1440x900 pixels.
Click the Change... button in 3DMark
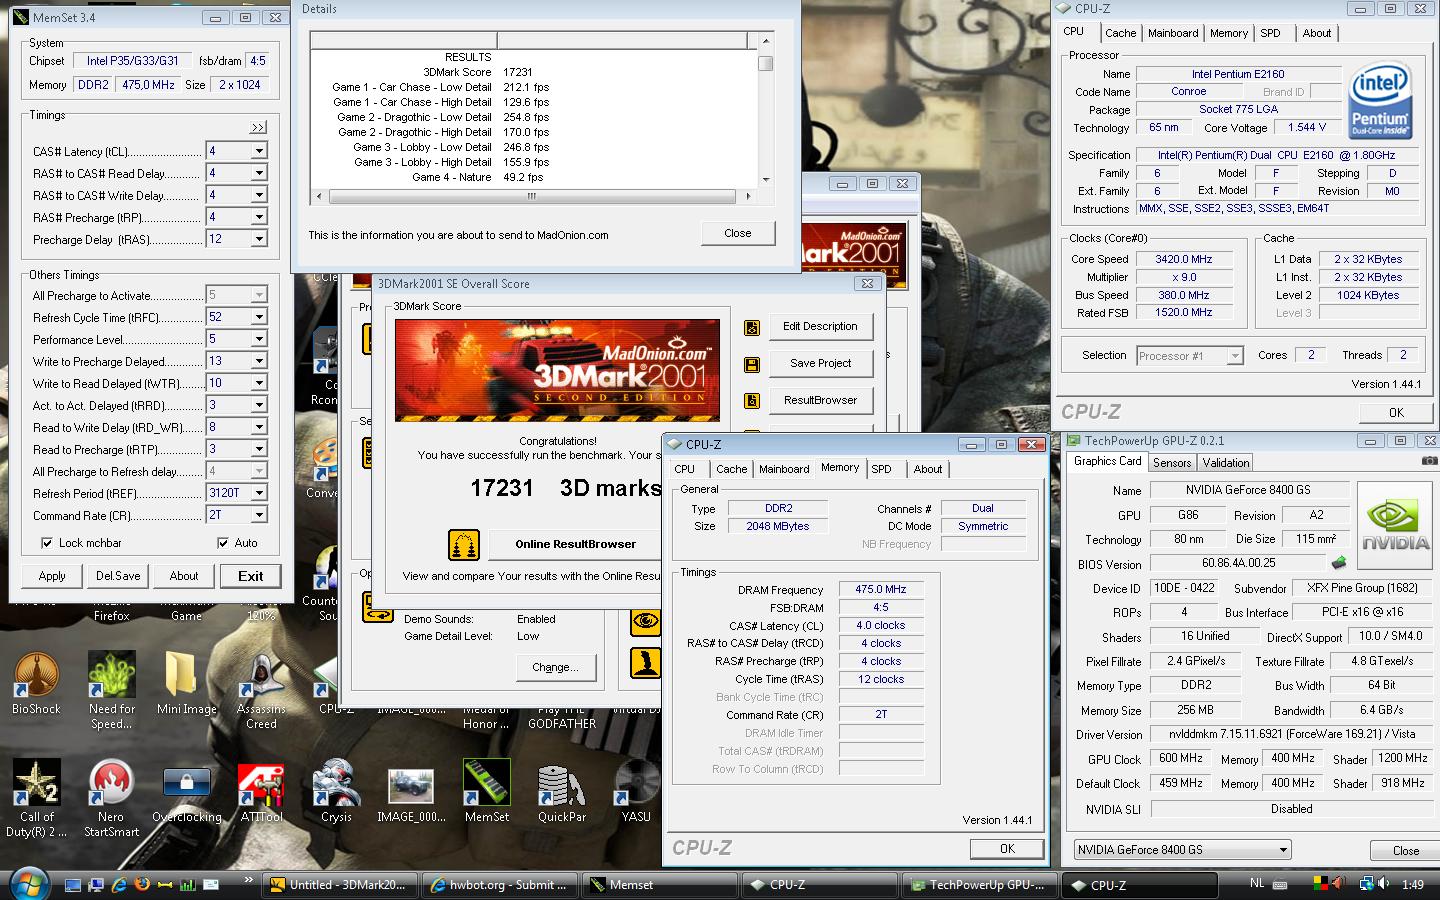click(556, 667)
